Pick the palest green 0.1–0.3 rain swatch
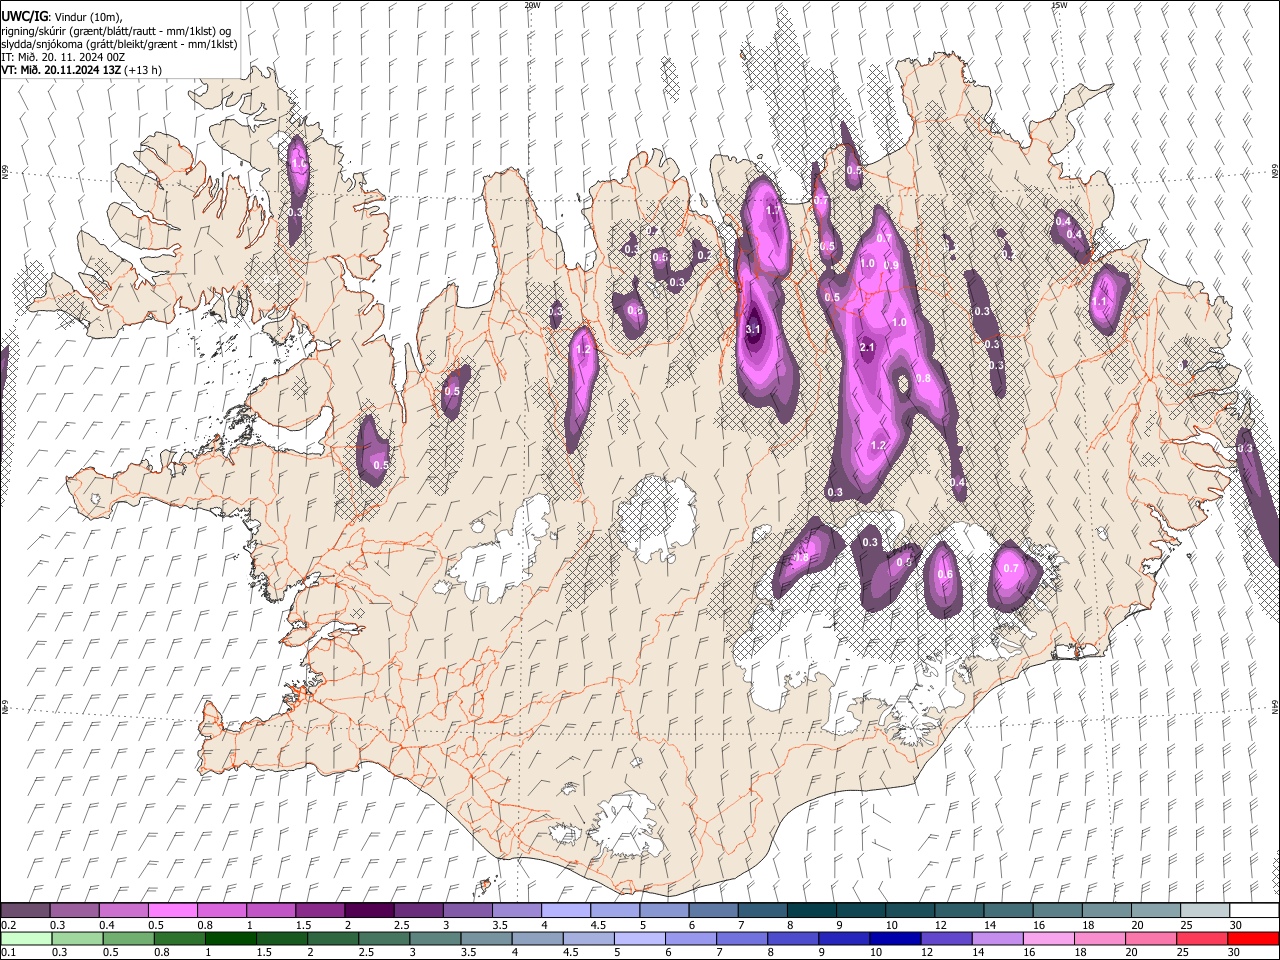Image resolution: width=1280 pixels, height=960 pixels. (x=26, y=938)
